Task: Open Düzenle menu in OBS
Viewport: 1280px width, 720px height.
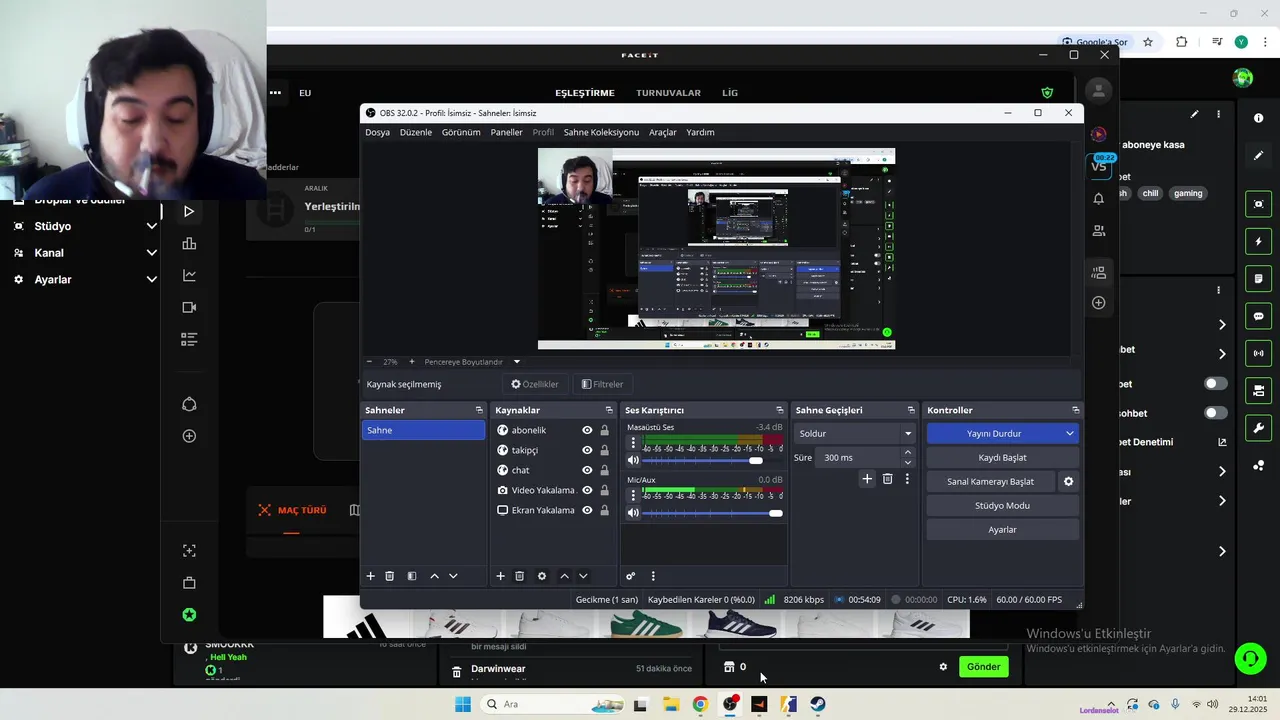Action: click(416, 132)
